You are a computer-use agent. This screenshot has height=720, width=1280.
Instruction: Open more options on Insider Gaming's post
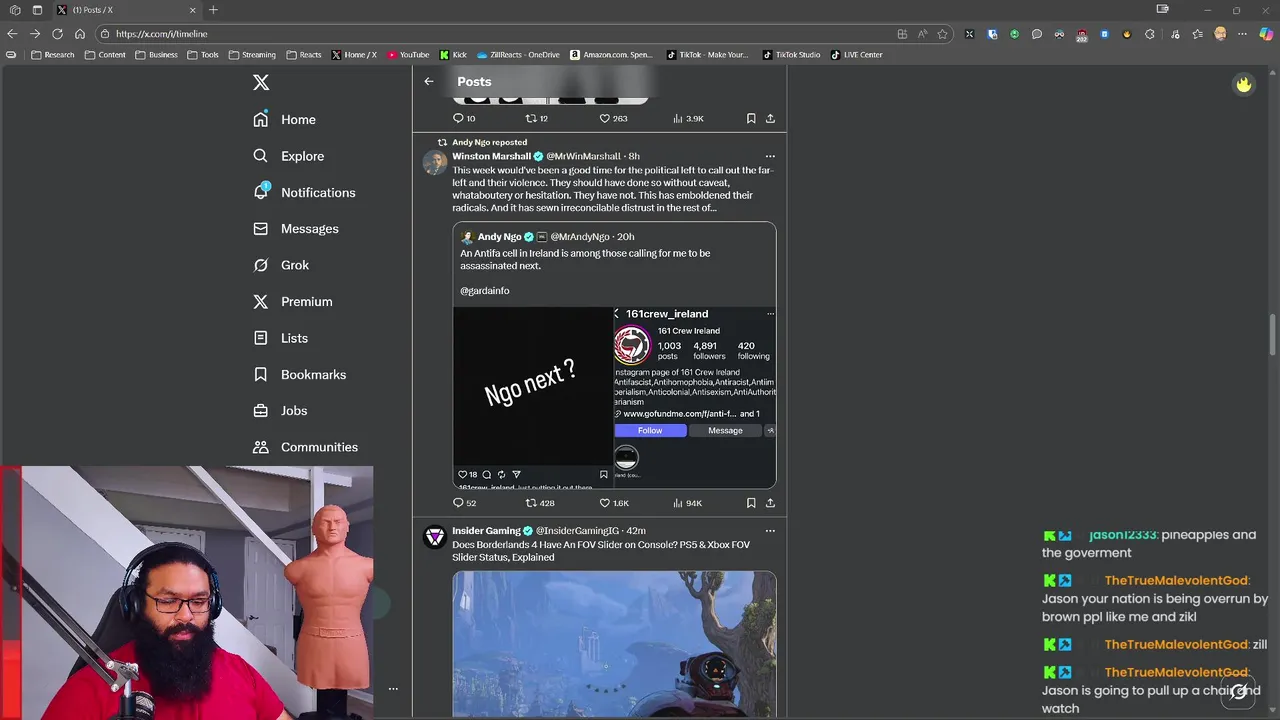[x=770, y=531]
